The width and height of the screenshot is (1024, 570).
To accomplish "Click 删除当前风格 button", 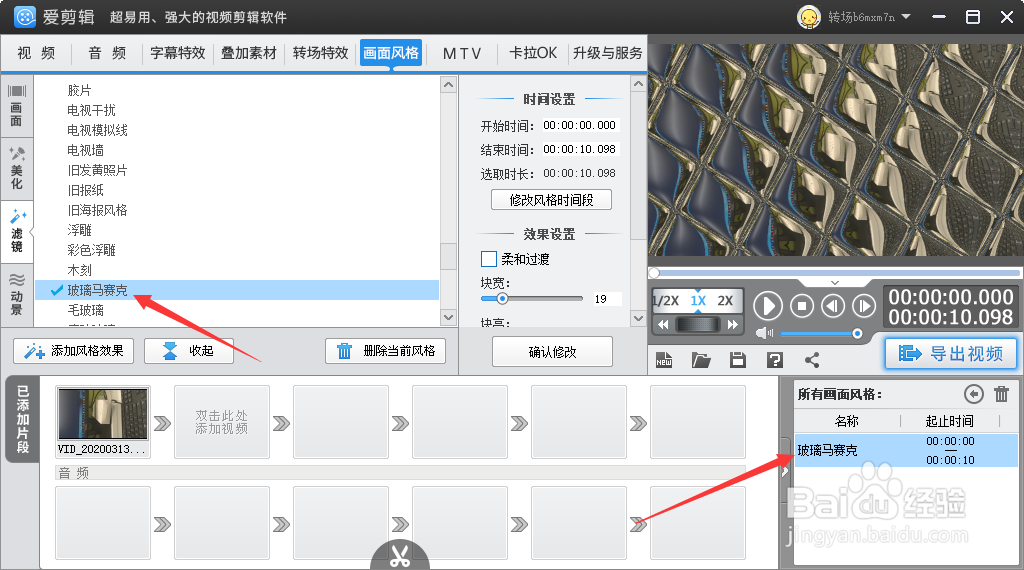I will coord(385,351).
